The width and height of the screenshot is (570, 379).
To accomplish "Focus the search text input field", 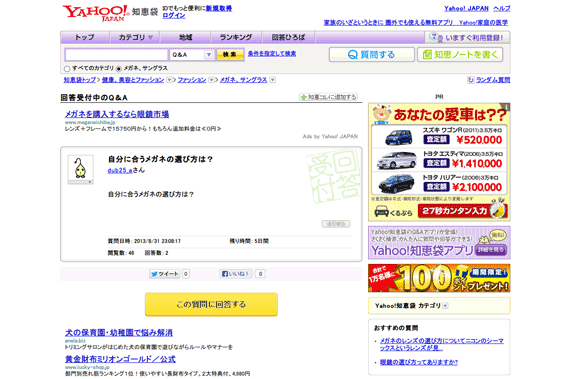I will click(x=116, y=55).
